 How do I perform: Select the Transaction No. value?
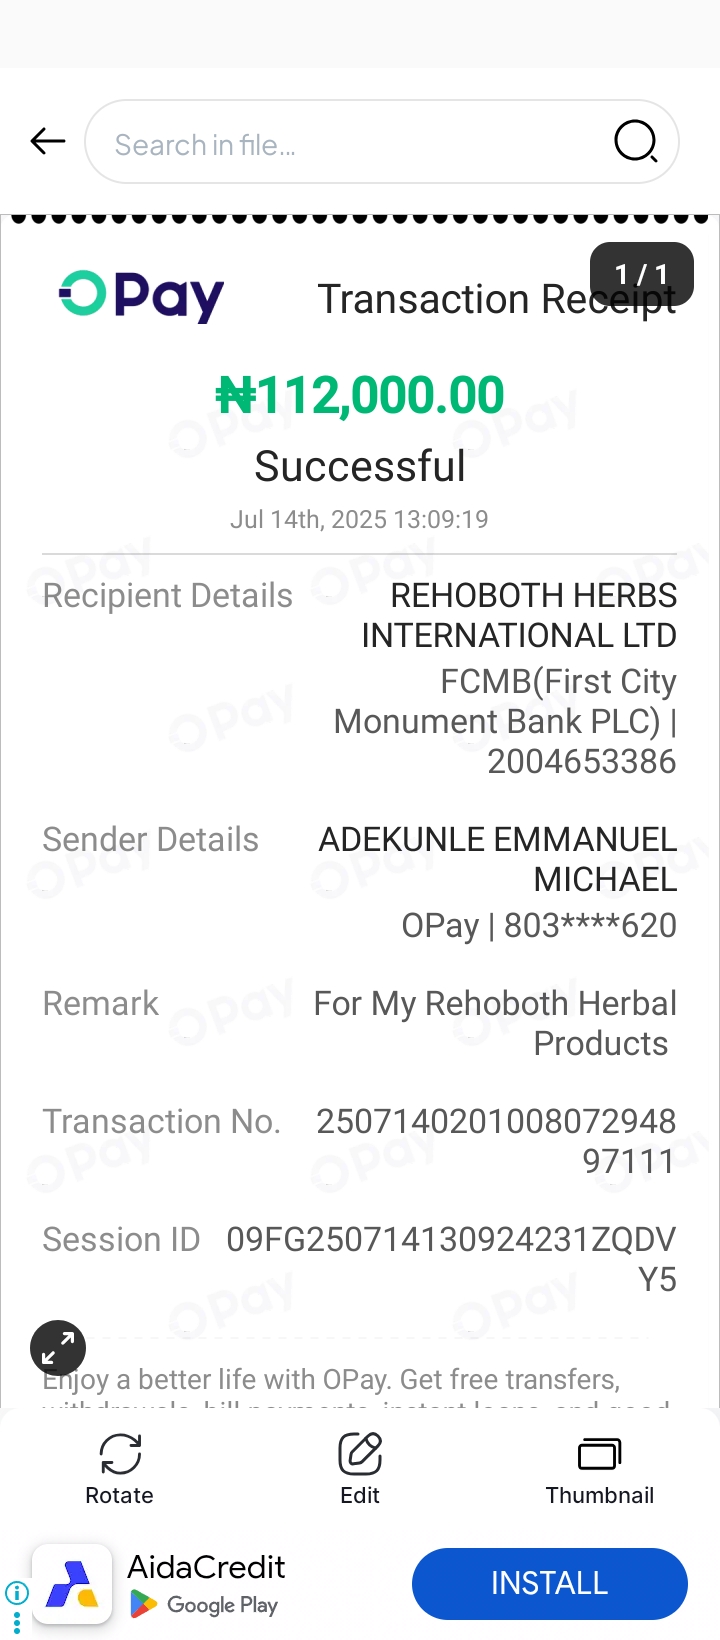click(496, 1140)
